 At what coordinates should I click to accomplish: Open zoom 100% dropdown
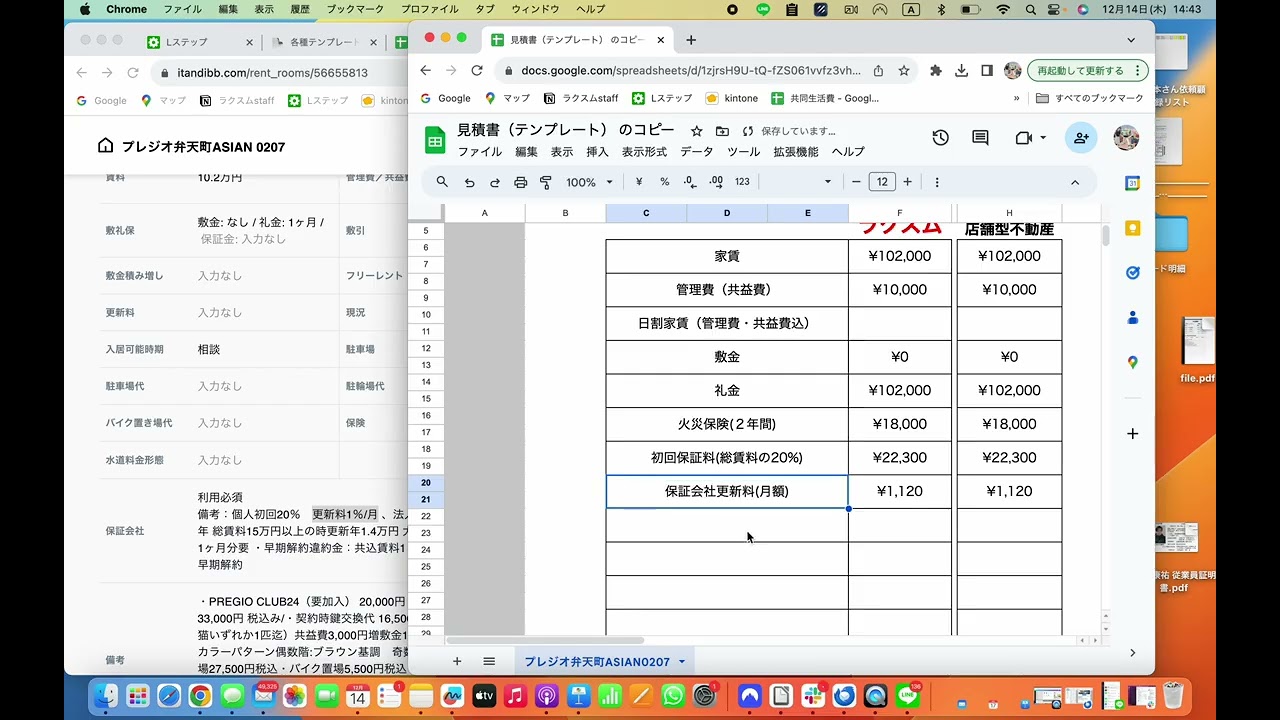(589, 182)
